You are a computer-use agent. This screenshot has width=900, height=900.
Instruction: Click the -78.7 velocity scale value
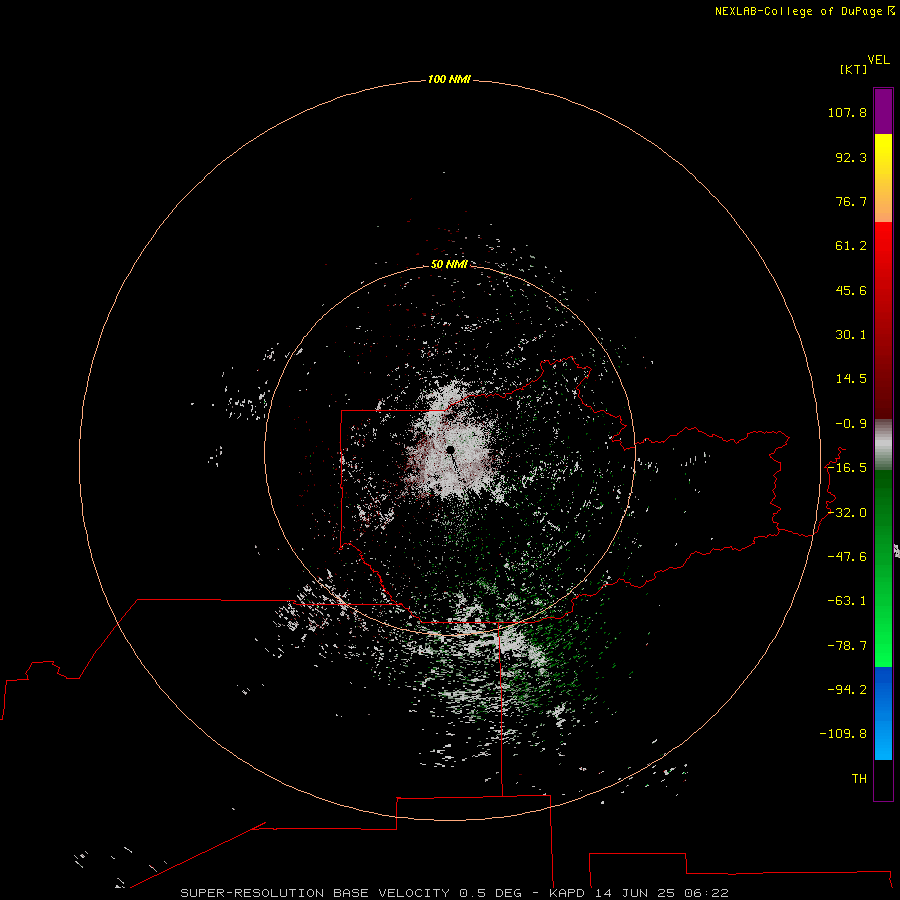[847, 646]
